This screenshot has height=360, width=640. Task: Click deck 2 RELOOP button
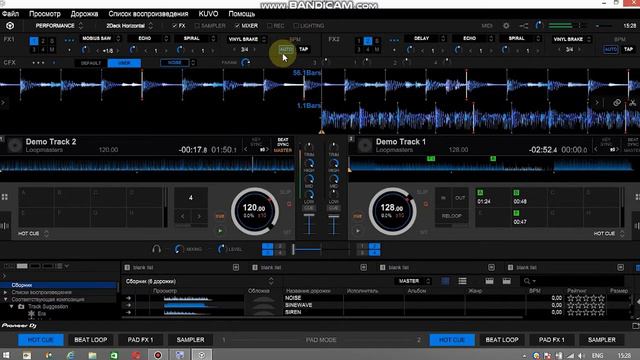452,216
